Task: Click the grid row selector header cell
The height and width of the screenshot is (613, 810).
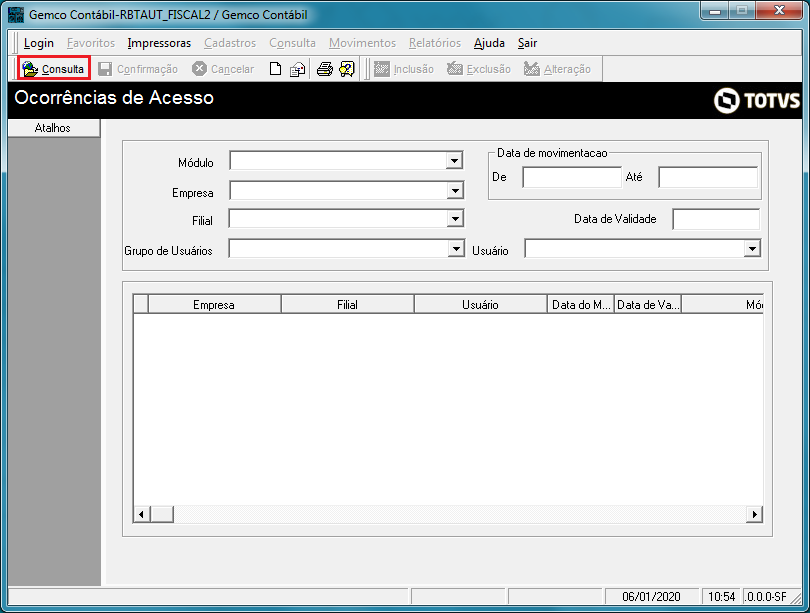Action: tap(141, 304)
